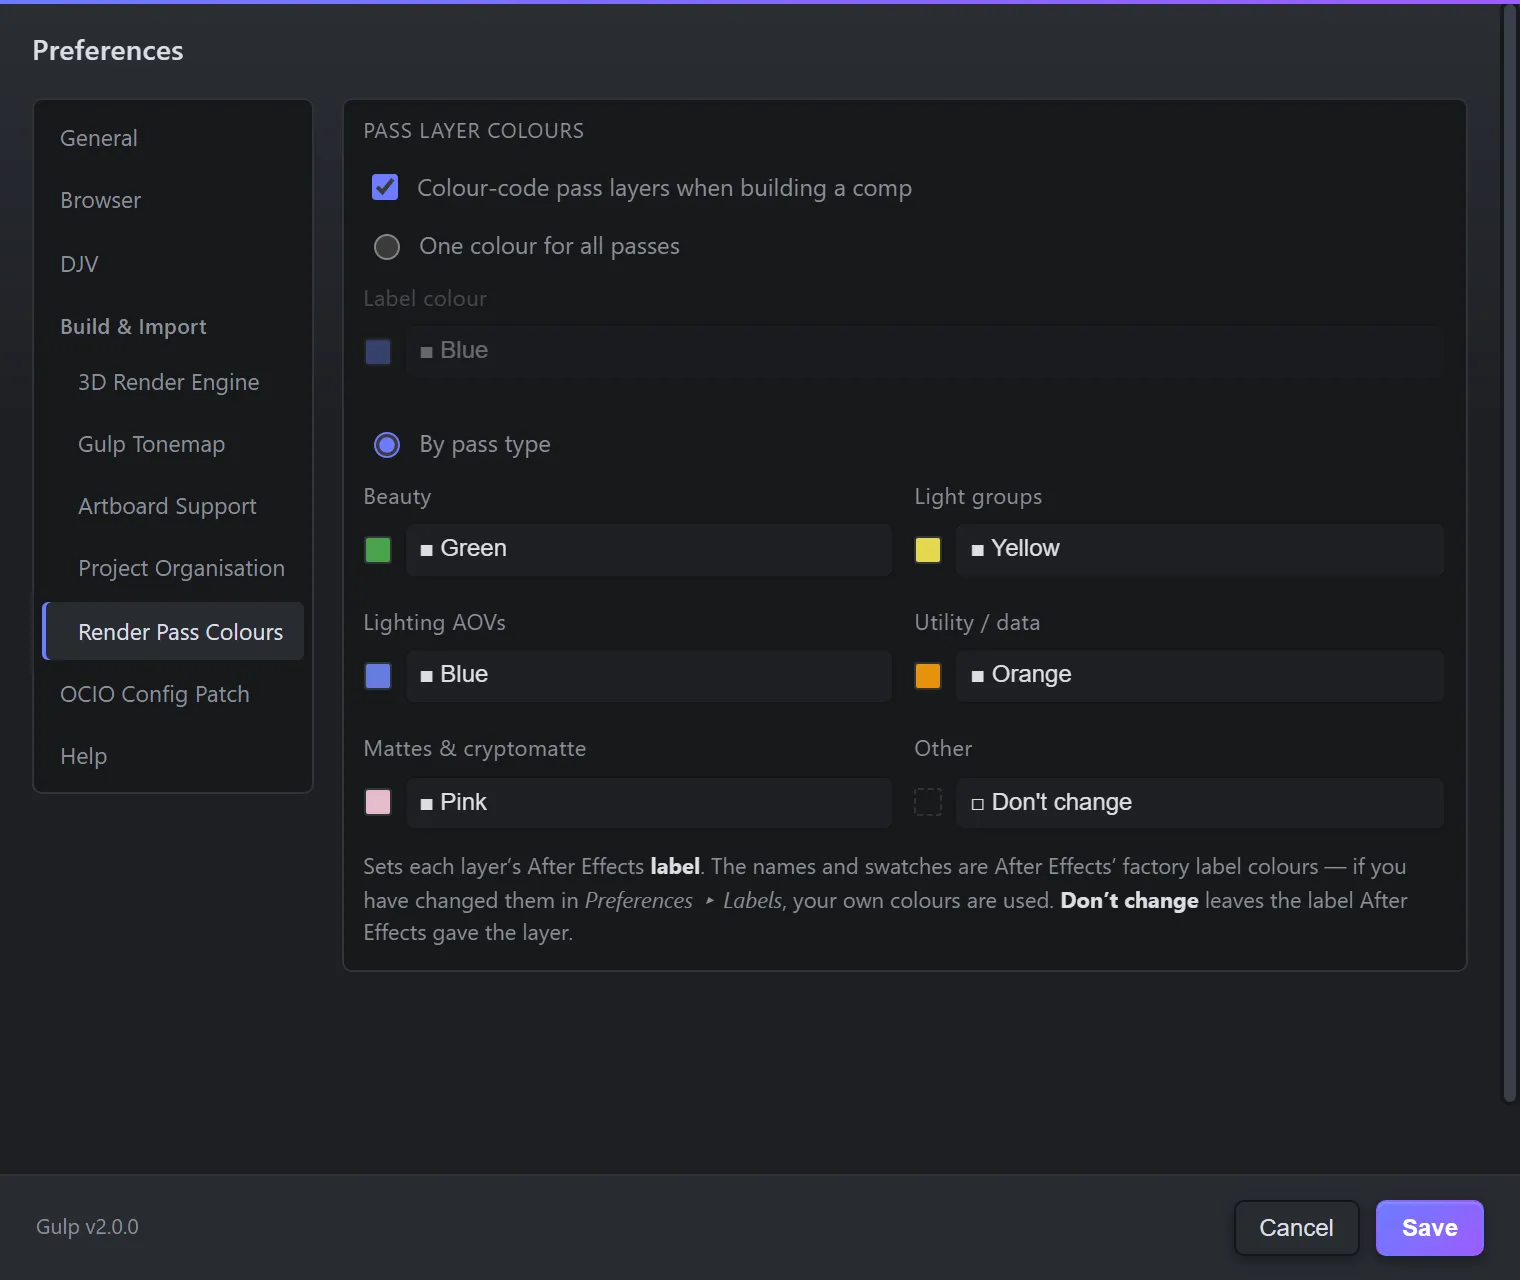
Task: Click the Cancel button
Action: [x=1296, y=1228]
